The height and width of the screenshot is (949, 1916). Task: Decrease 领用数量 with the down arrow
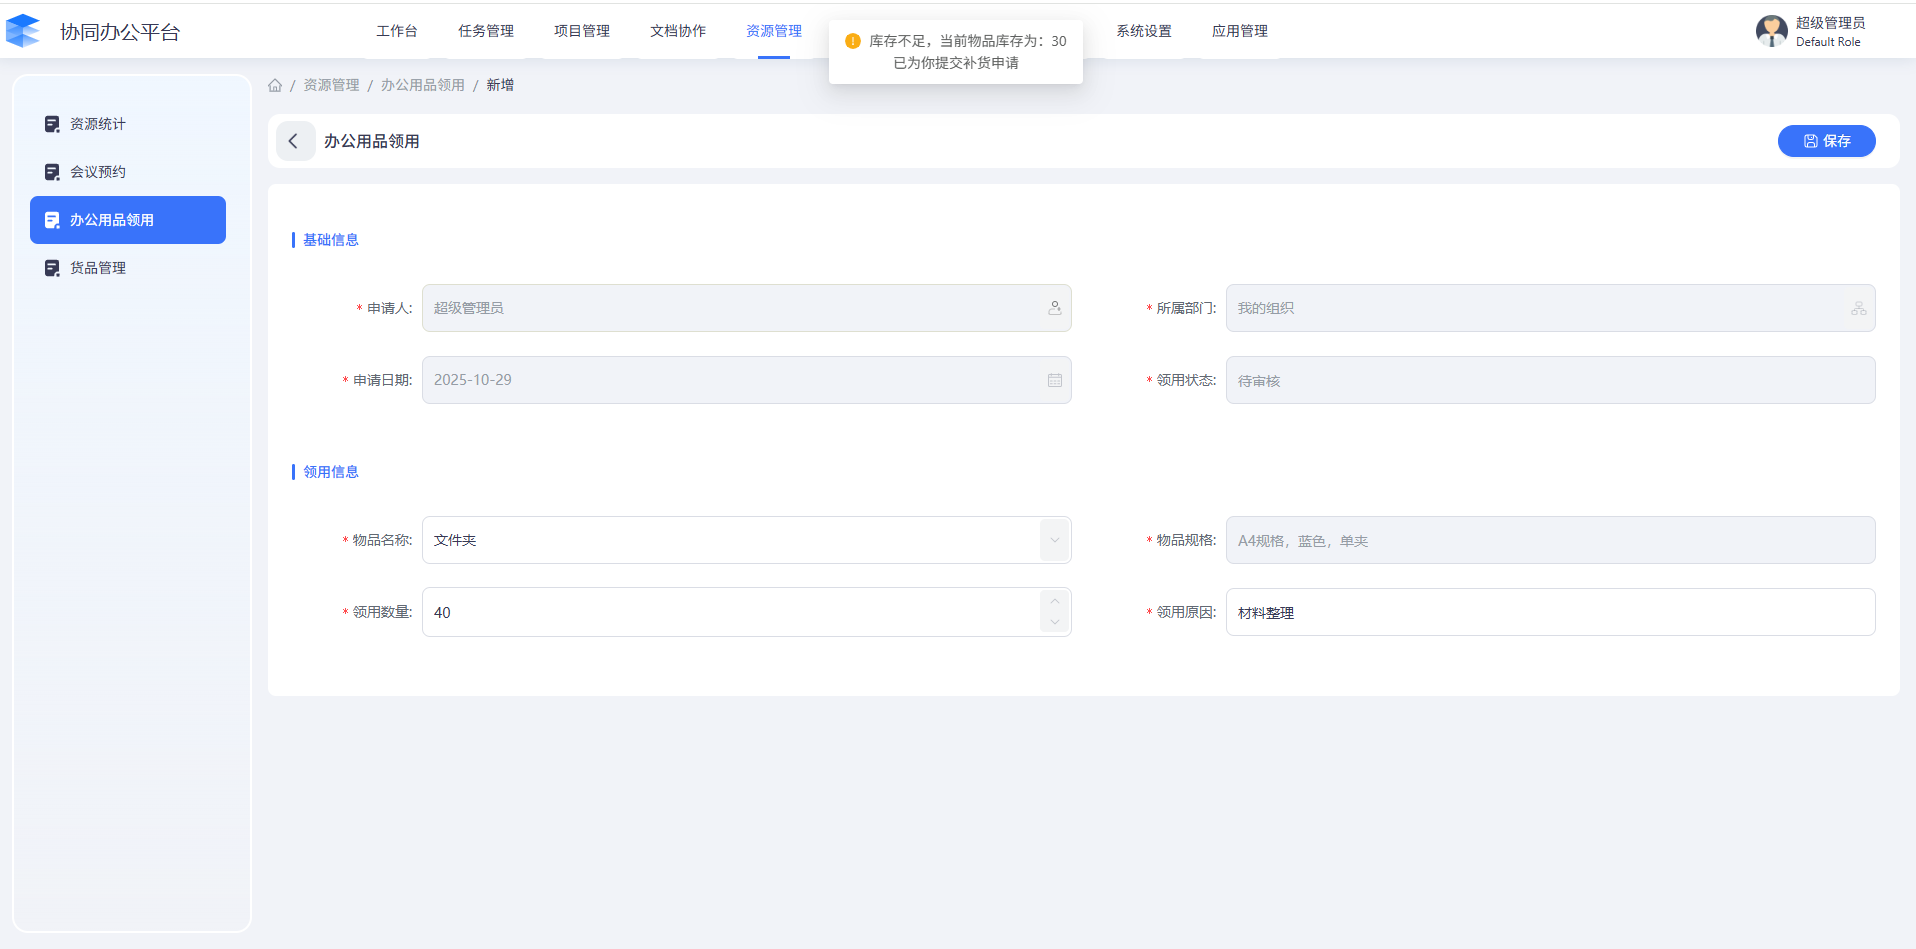tap(1054, 623)
